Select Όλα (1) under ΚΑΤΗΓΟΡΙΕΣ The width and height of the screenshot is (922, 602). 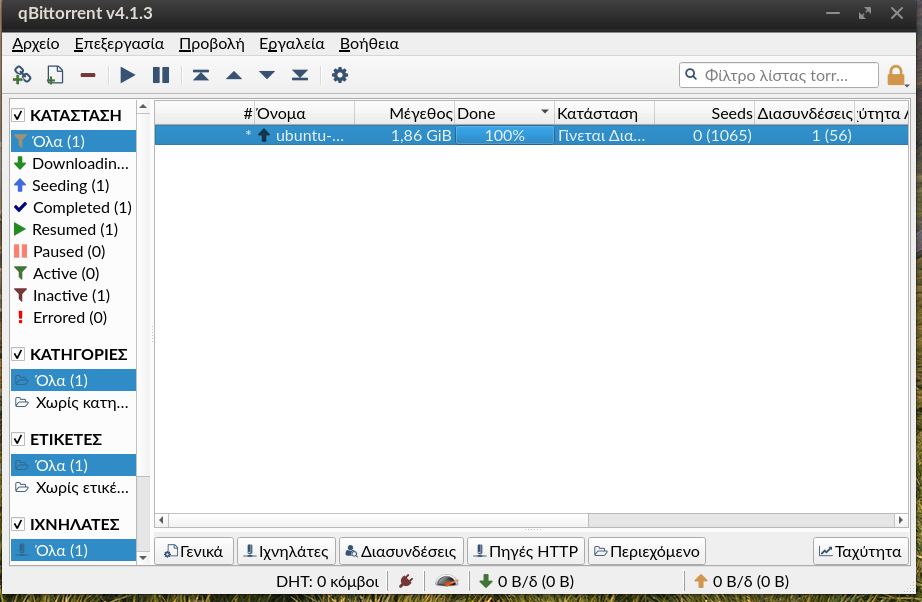pos(74,381)
